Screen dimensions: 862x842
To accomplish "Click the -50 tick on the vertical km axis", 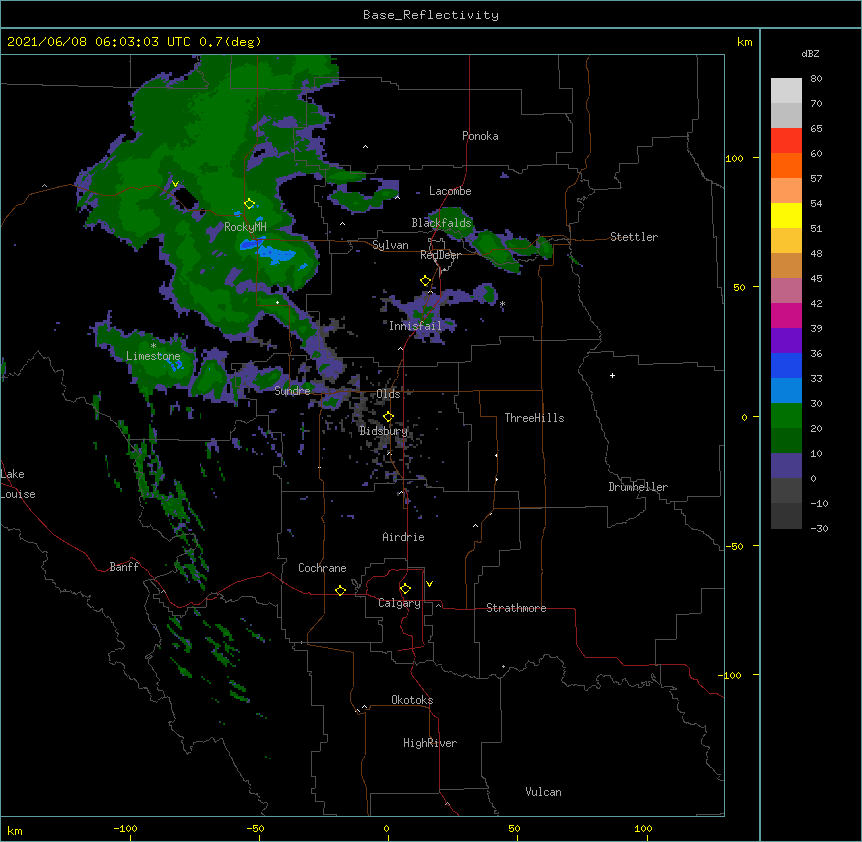I will point(734,546).
